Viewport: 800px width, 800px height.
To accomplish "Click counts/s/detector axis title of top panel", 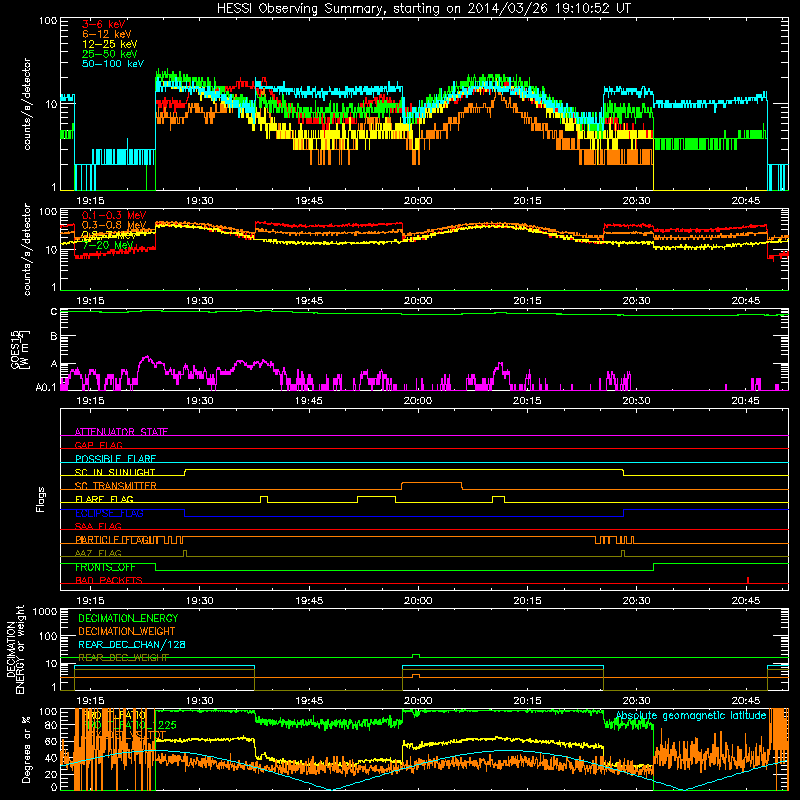I will pyautogui.click(x=27, y=104).
